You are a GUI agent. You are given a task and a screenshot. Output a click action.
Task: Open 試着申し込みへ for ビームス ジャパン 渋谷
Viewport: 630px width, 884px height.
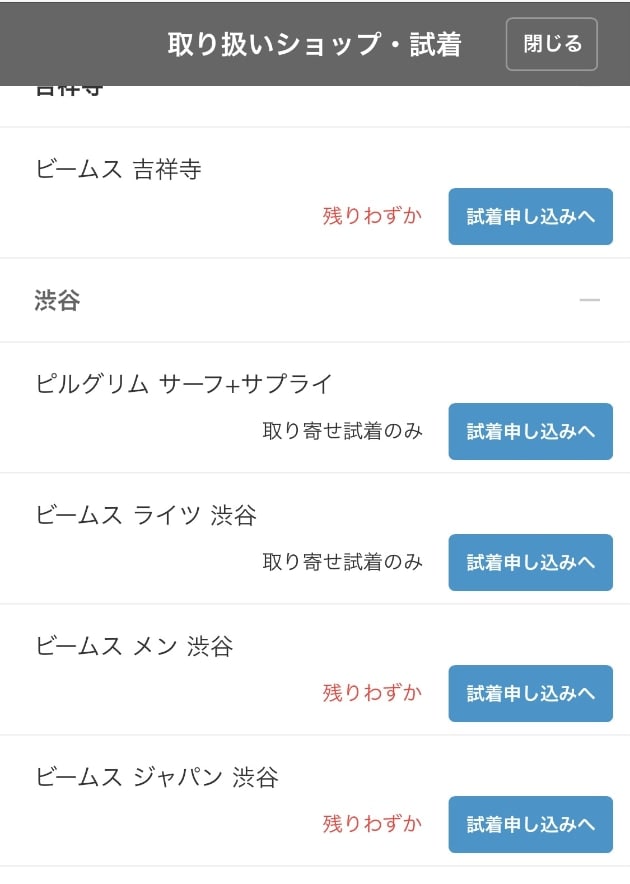[531, 824]
